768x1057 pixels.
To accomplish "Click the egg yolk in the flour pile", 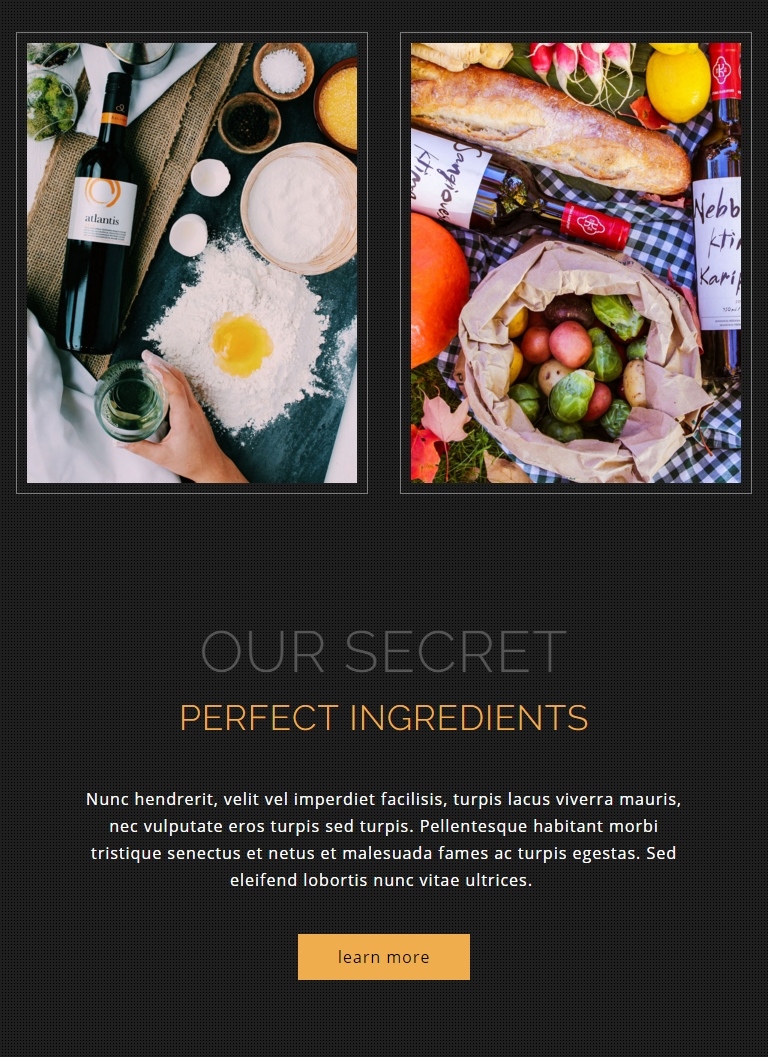I will [x=241, y=344].
